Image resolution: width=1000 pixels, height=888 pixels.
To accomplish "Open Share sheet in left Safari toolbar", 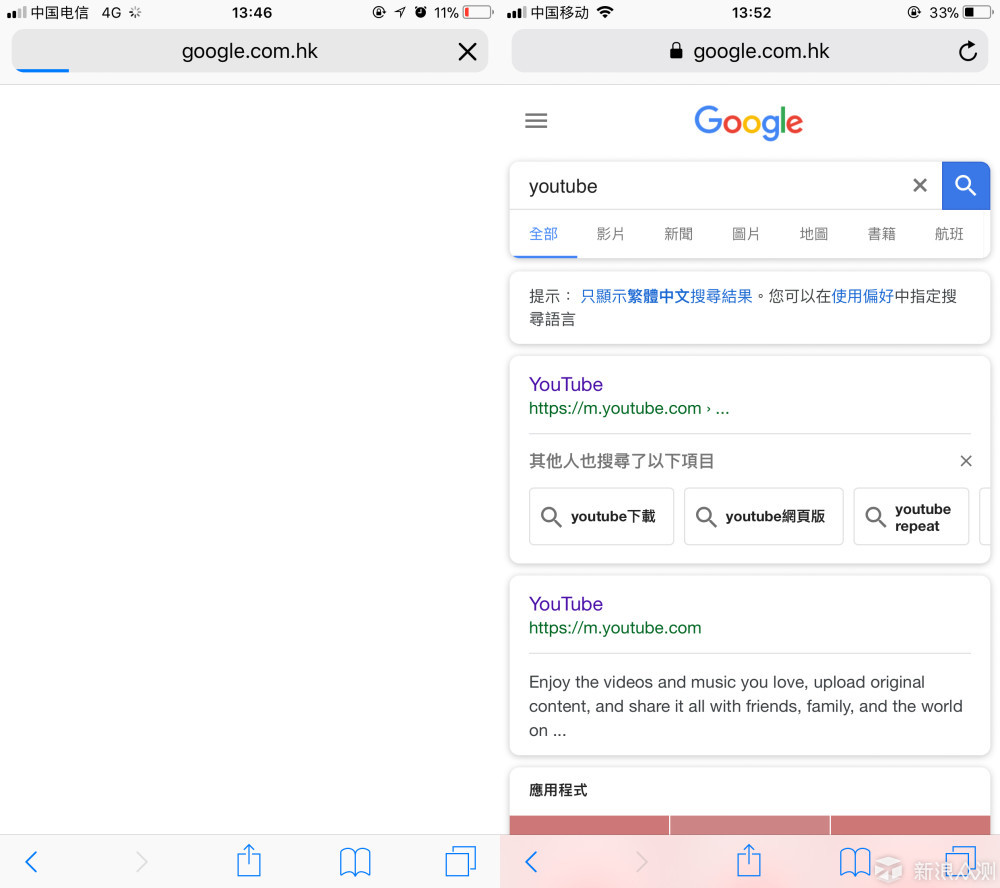I will (x=249, y=860).
